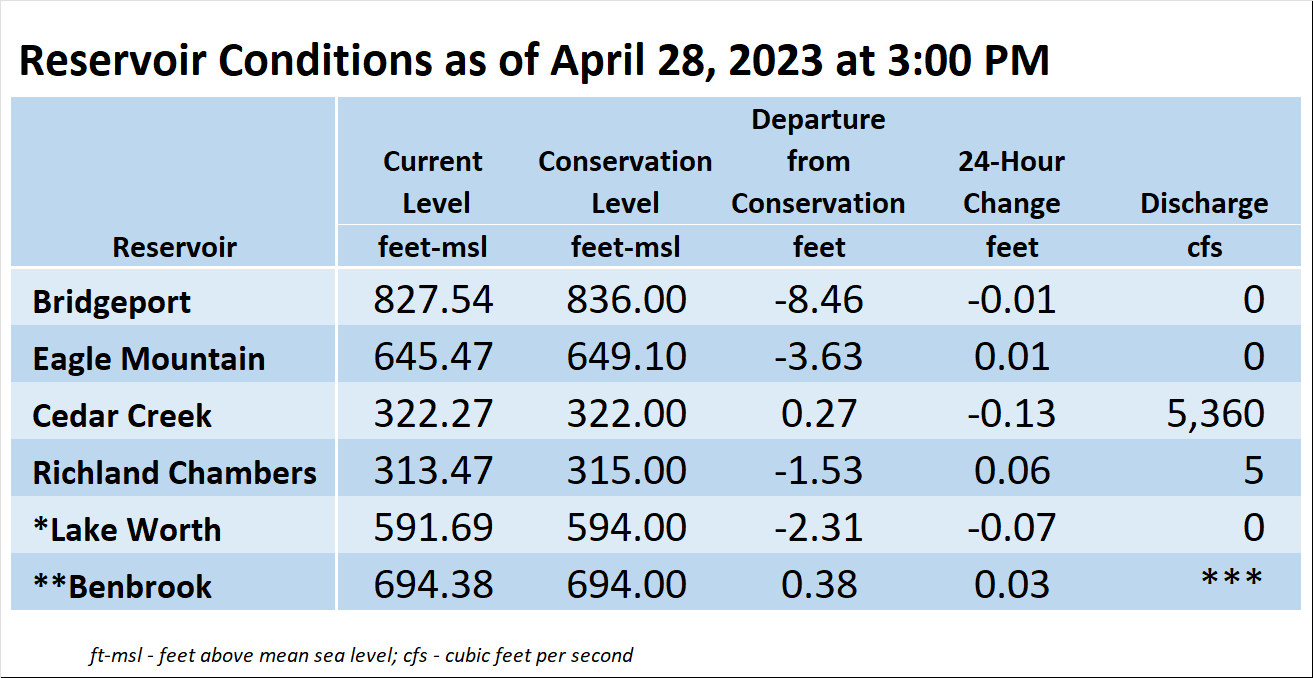This screenshot has width=1313, height=678.
Task: Select Bridgeport departure value -8.46
Action: pyautogui.click(x=818, y=300)
